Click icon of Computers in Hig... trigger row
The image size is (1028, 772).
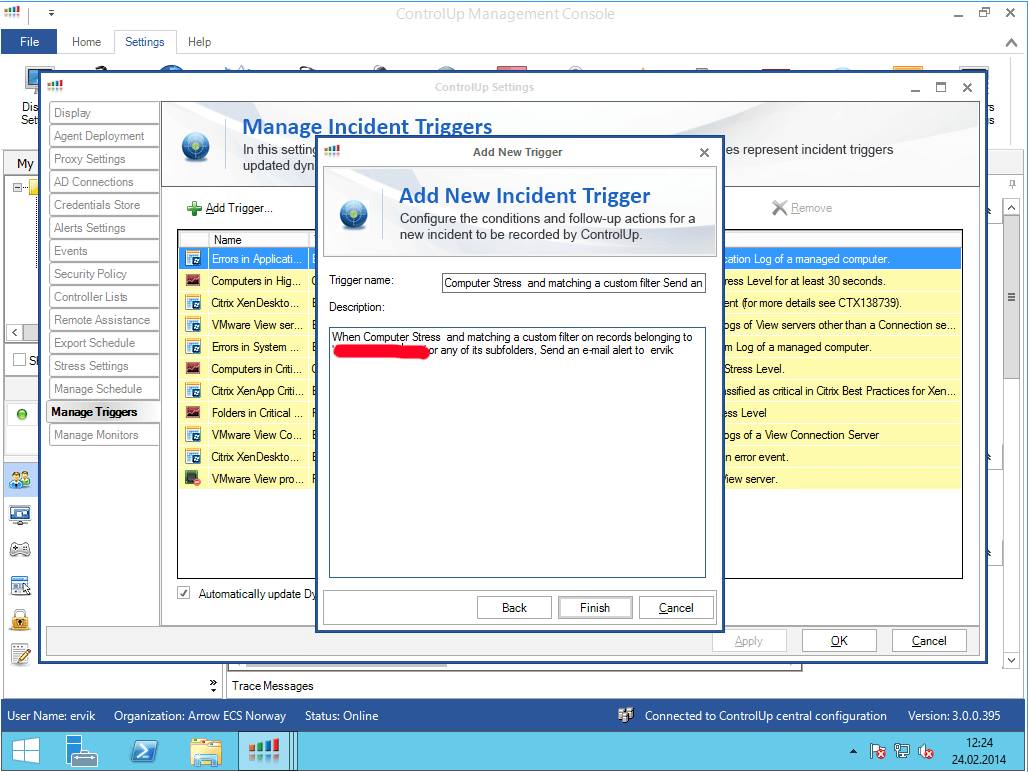coord(193,280)
